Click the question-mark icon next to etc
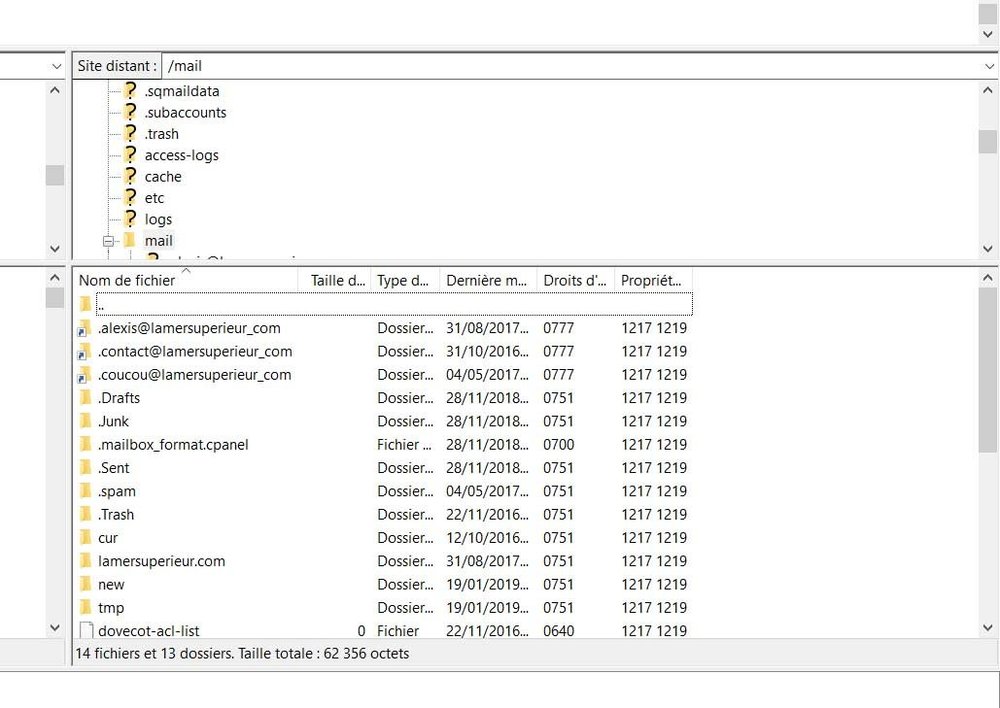This screenshot has height=708, width=1000. 130,198
